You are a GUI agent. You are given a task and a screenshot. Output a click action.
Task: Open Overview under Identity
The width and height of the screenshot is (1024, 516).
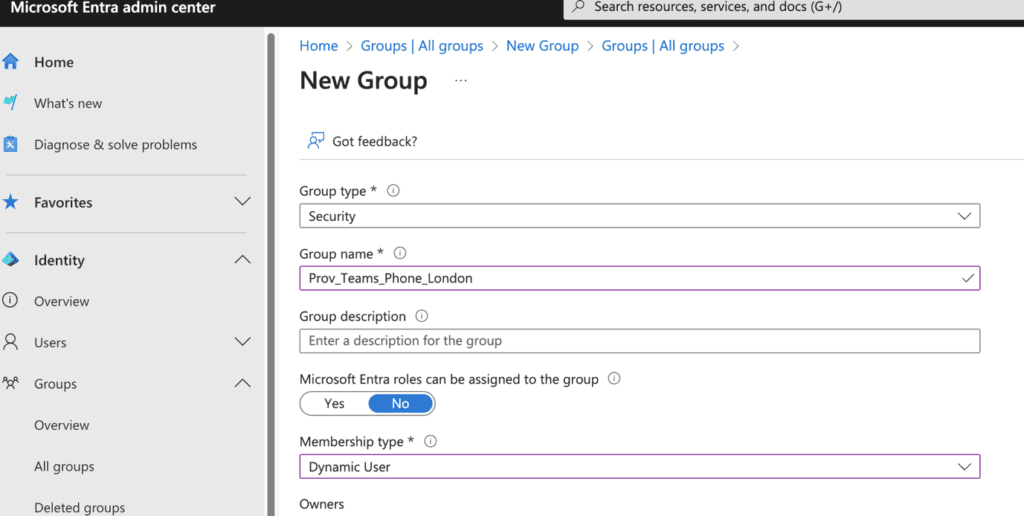(61, 301)
